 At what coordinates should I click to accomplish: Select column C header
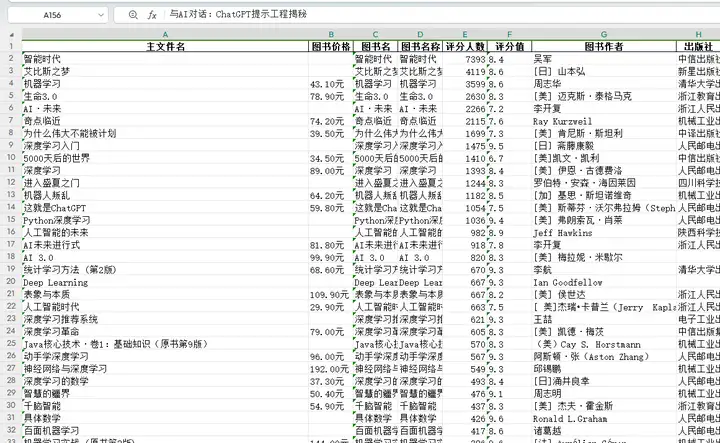tap(375, 34)
